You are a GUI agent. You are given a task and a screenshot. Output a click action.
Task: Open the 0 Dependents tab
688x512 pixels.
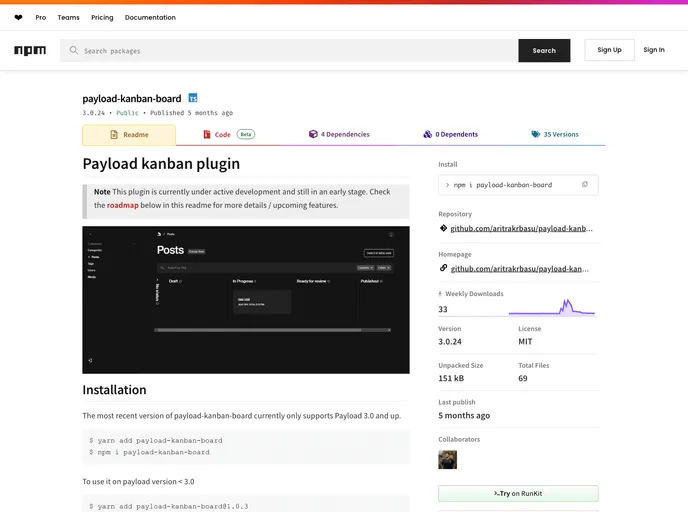click(x=451, y=134)
